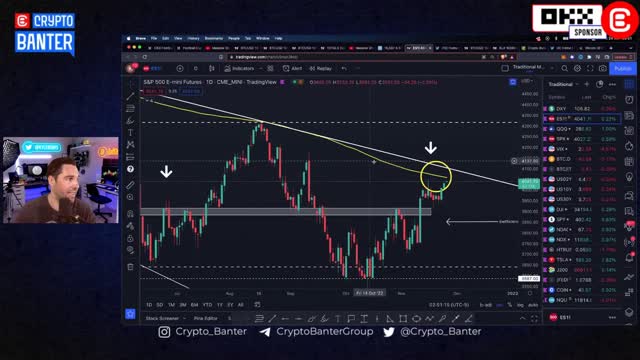
Task: Open the Bookmarks menu in macOS menu bar
Action: (213, 38)
